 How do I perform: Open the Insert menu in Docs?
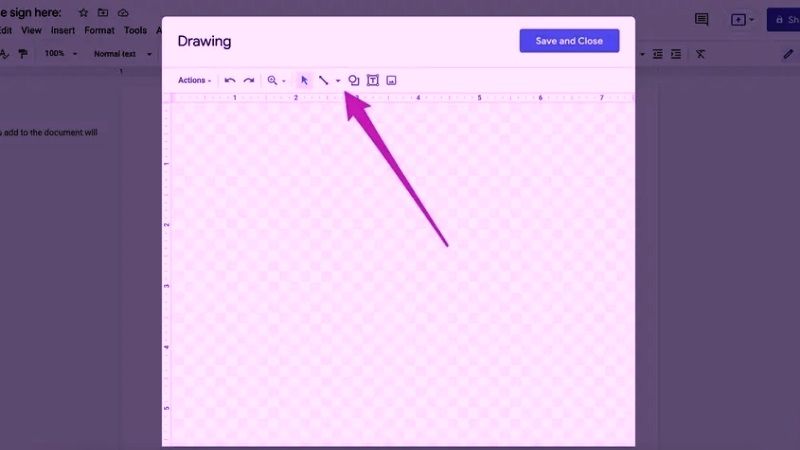pos(63,30)
